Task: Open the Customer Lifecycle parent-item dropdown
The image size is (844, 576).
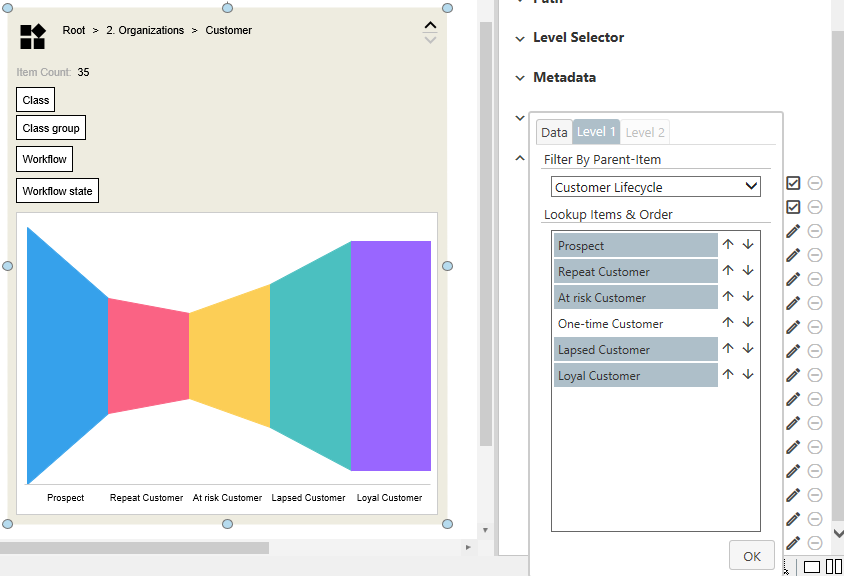Action: (655, 187)
